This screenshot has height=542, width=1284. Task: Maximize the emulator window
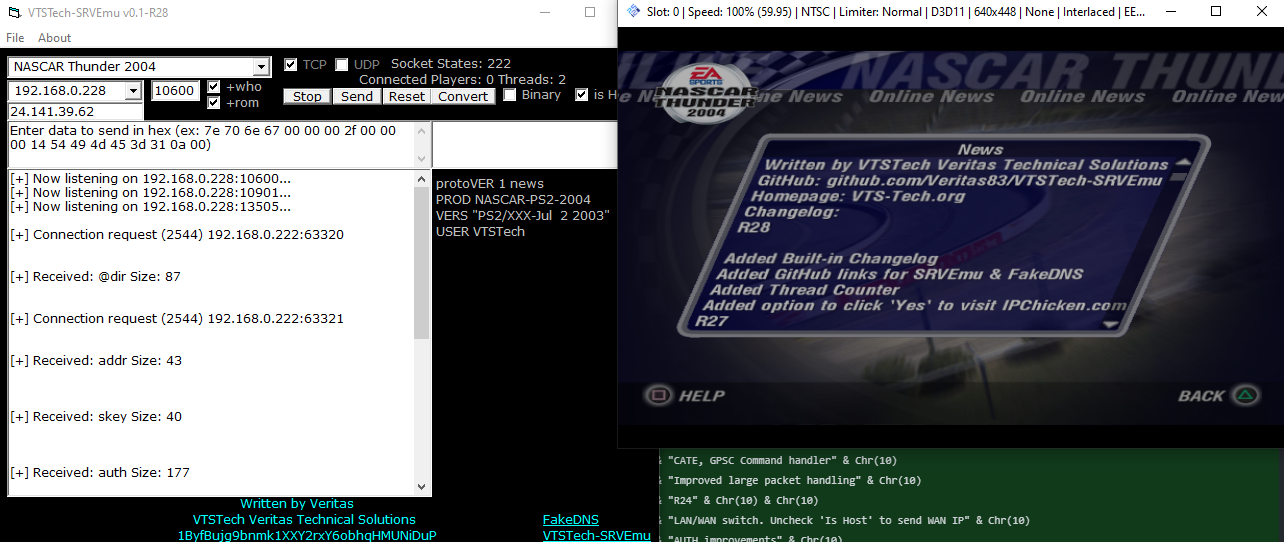[1216, 12]
